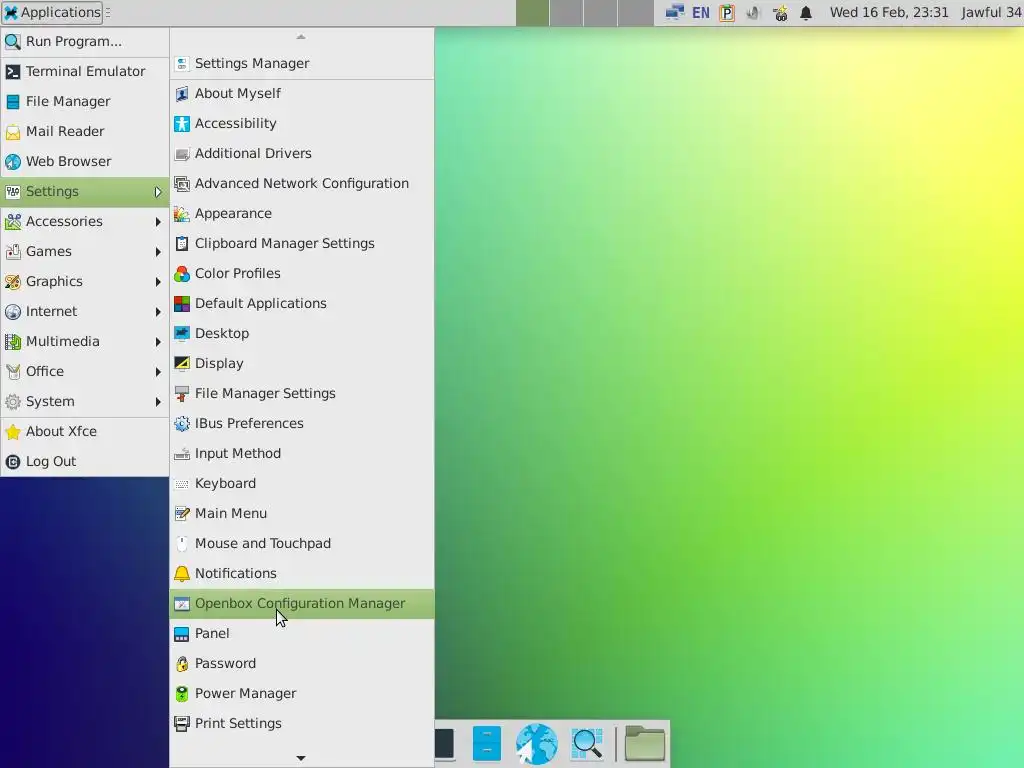Open the home folder icon in dock
The width and height of the screenshot is (1024, 768).
tap(645, 744)
